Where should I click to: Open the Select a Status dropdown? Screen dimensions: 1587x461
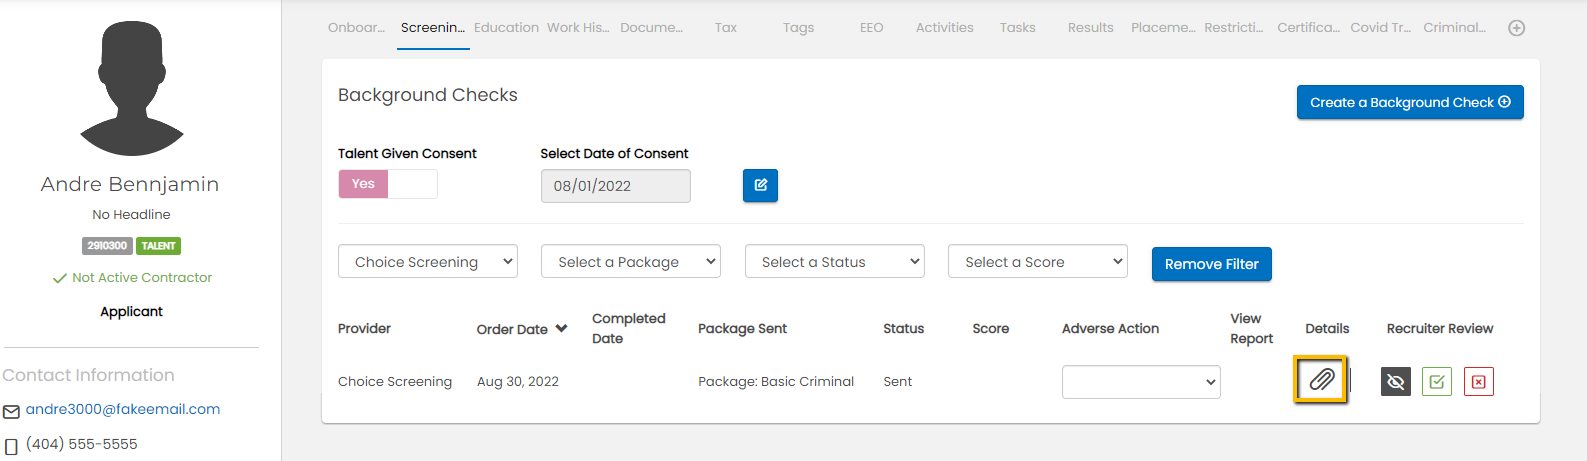(835, 262)
